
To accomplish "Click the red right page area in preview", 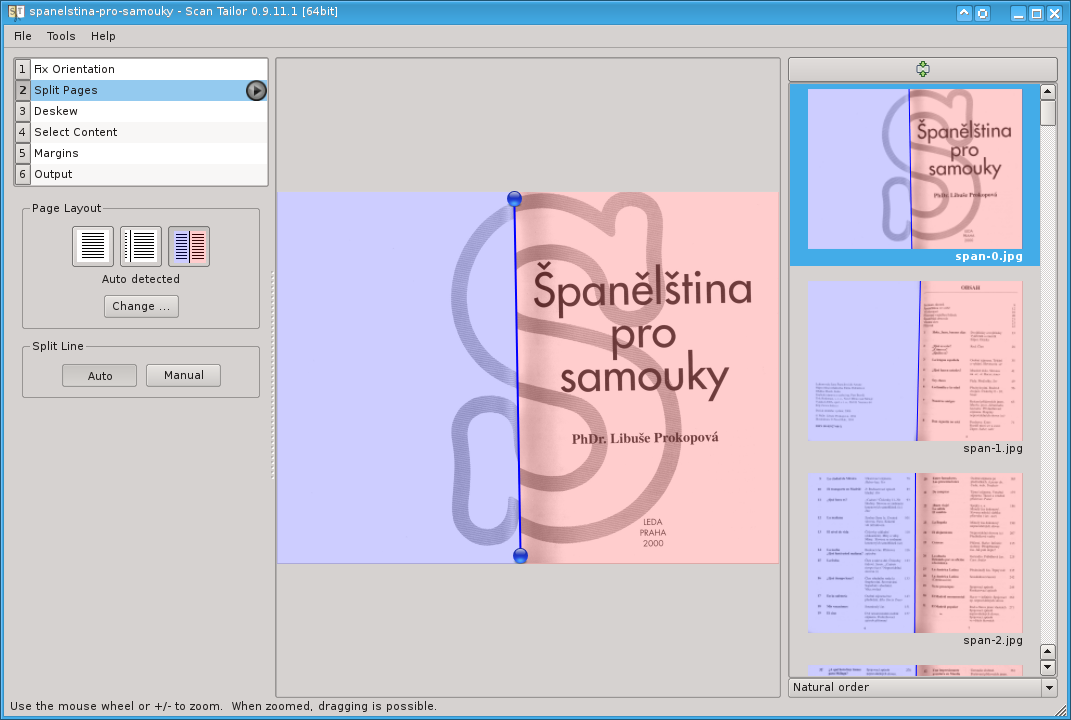I will point(649,378).
